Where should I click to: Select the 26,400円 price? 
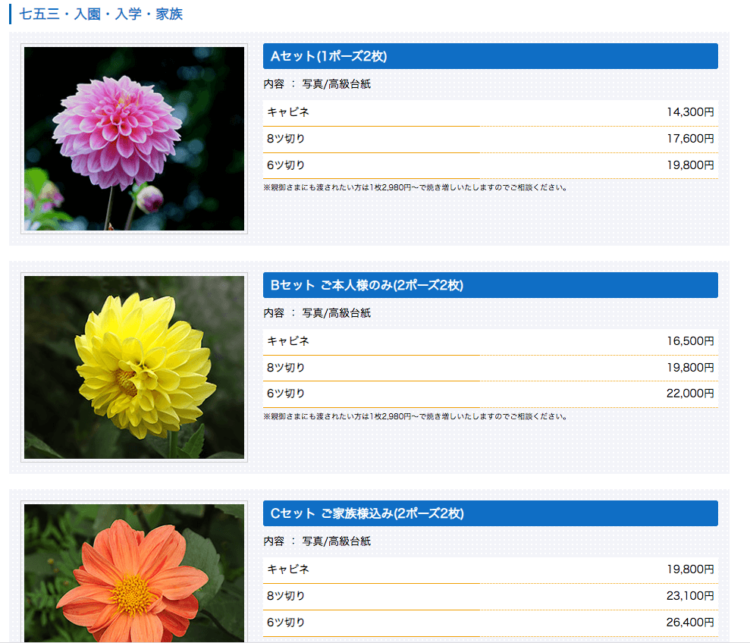[x=690, y=622]
